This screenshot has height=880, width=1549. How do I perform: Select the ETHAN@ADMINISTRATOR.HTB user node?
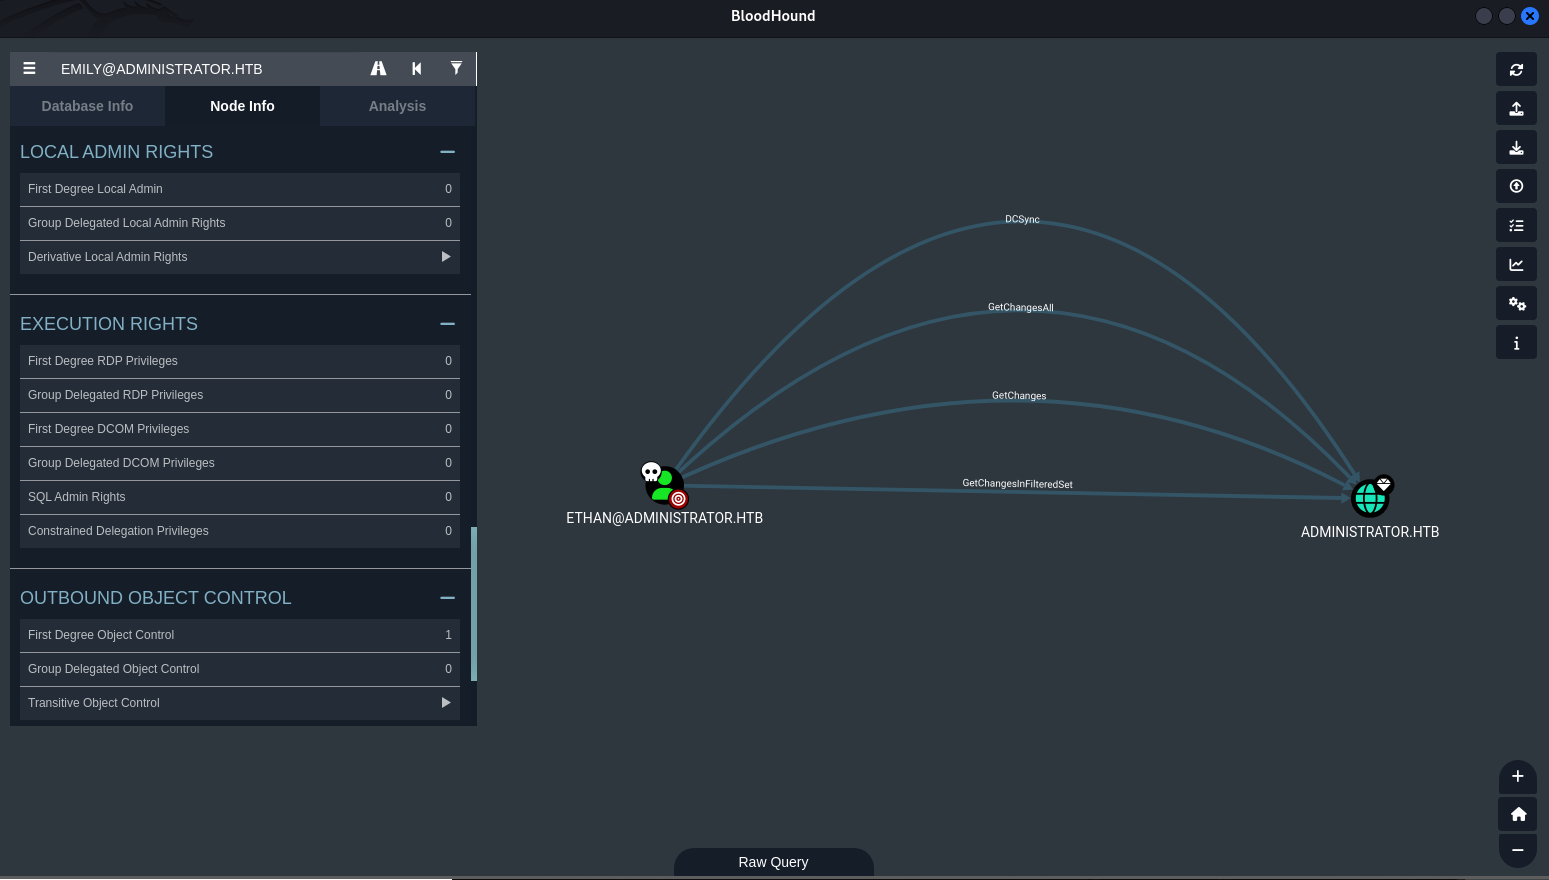[x=664, y=484]
